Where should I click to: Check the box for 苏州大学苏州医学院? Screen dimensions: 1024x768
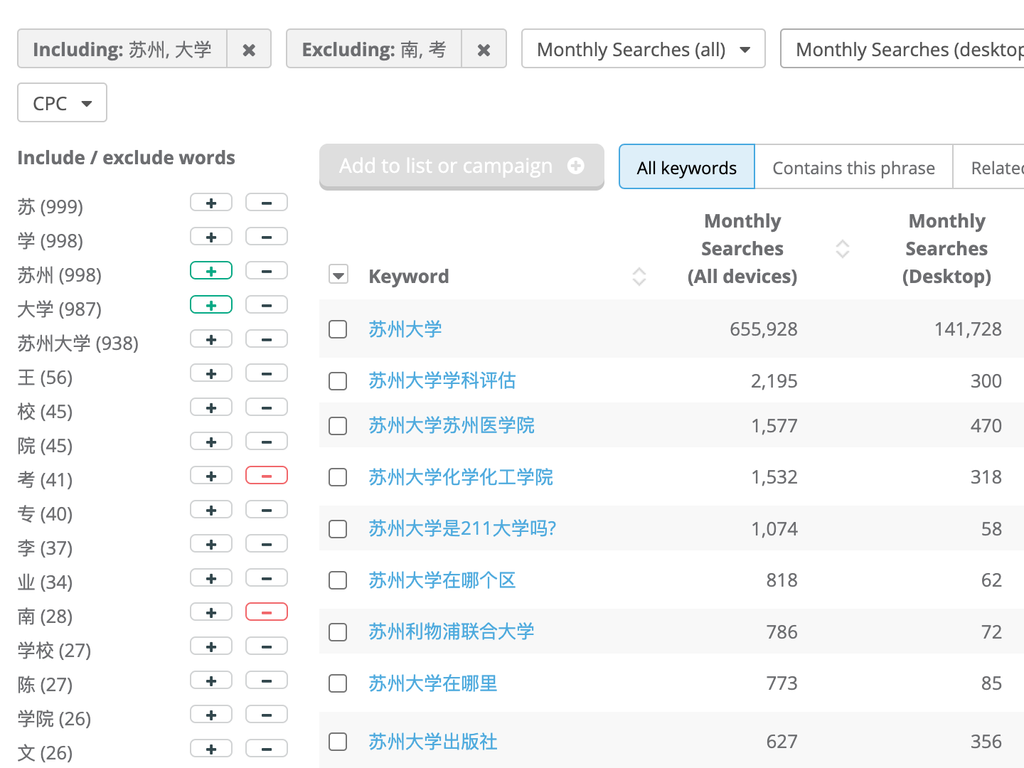click(338, 426)
